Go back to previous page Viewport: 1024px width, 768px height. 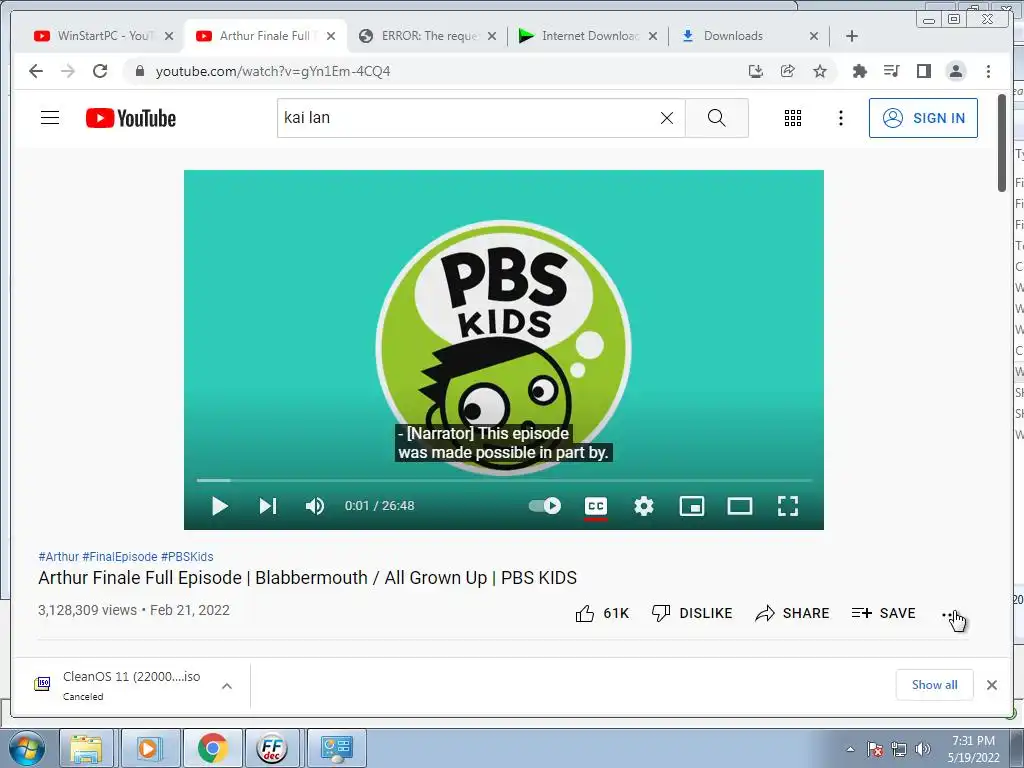[36, 71]
